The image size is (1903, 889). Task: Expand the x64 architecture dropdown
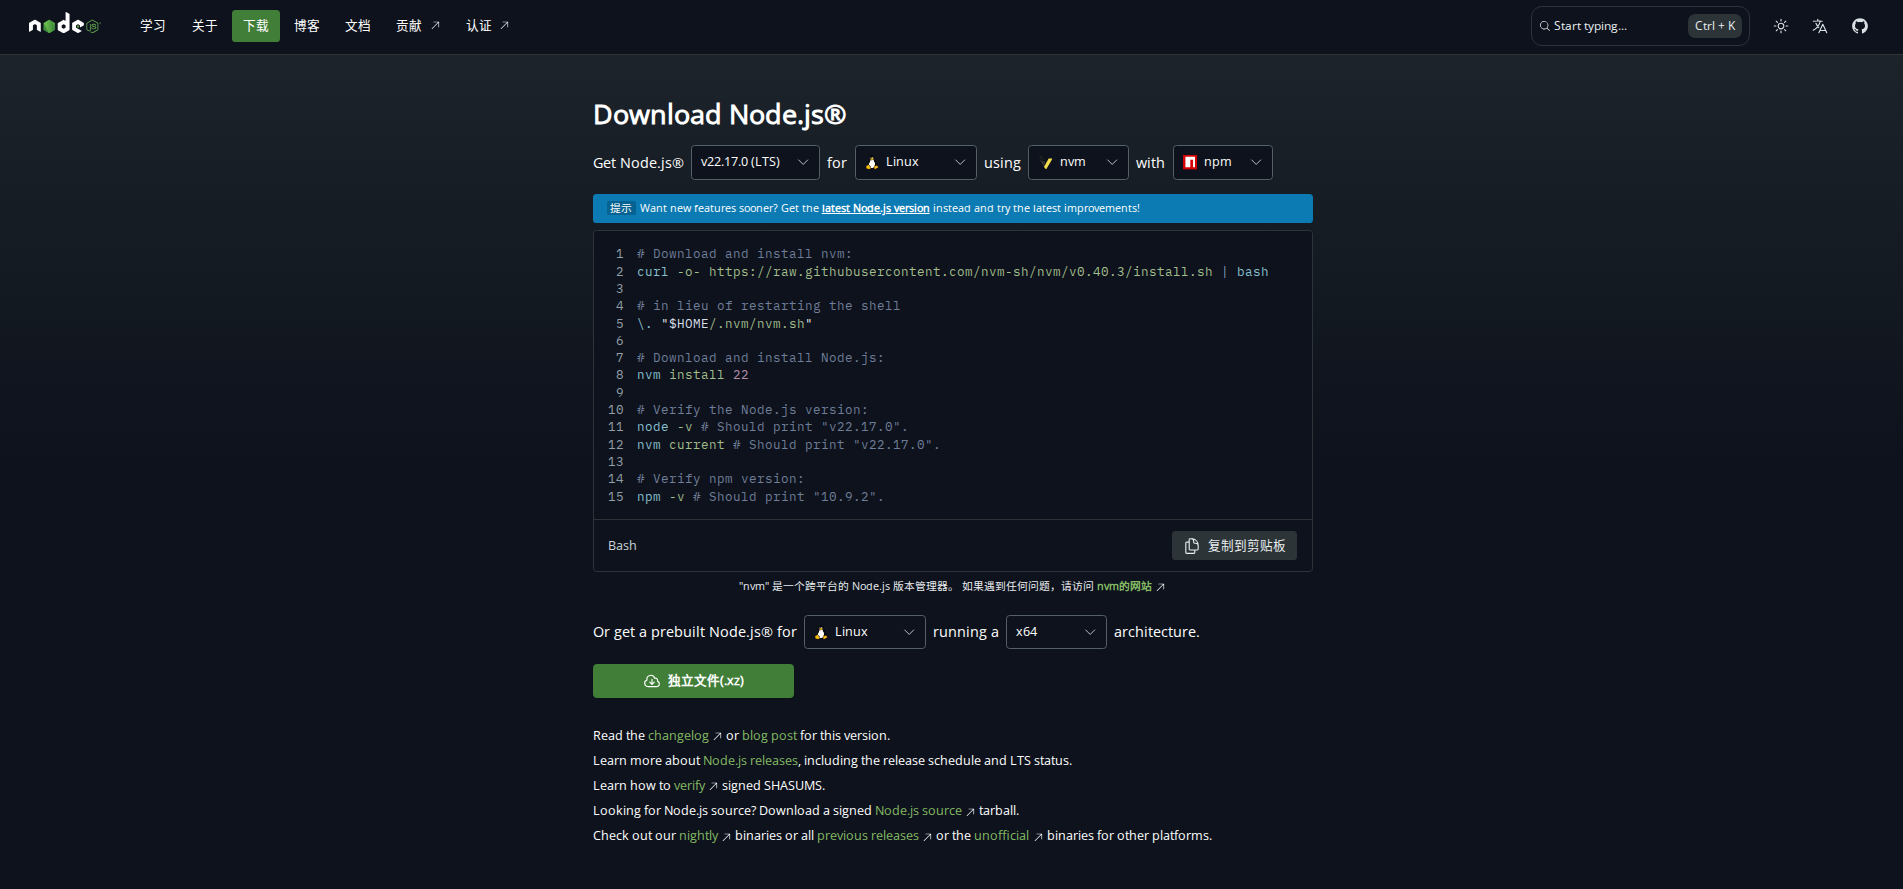[1056, 632]
